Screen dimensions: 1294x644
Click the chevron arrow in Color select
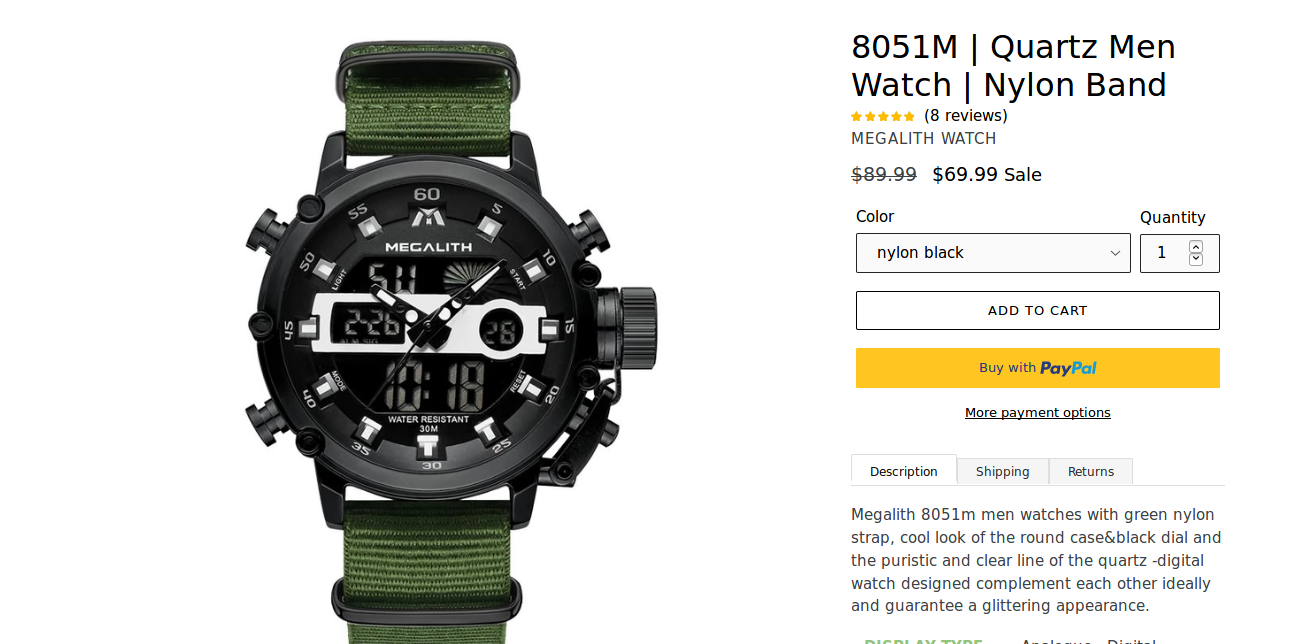(x=1115, y=253)
